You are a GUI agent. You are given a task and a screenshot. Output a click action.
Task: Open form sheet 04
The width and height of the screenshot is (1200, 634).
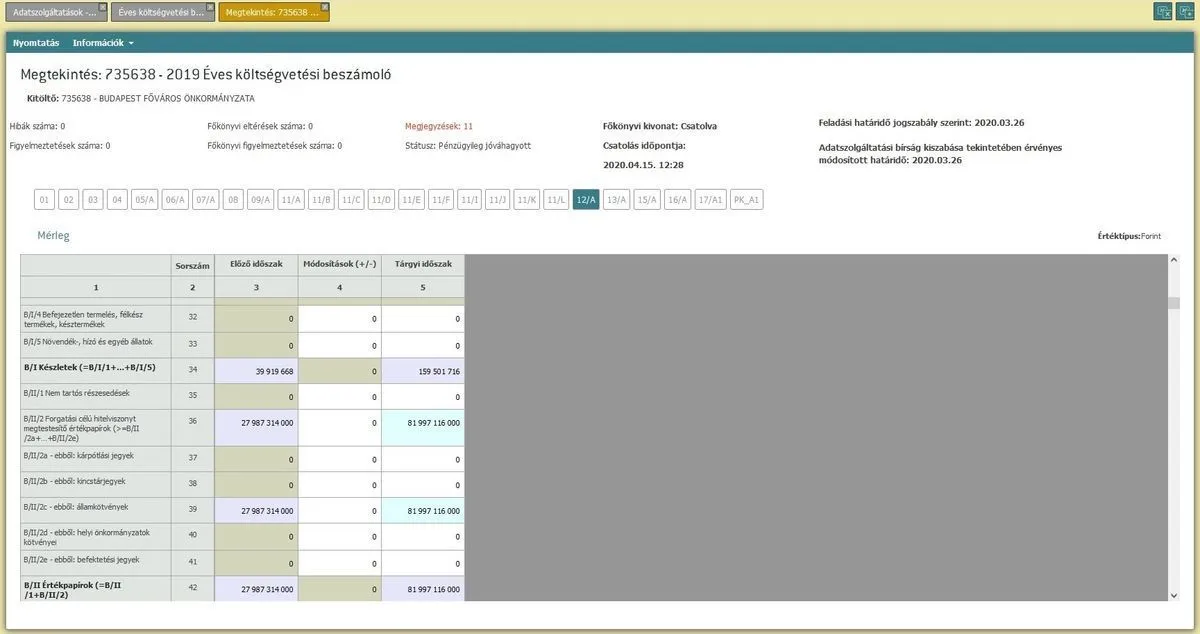pos(118,199)
